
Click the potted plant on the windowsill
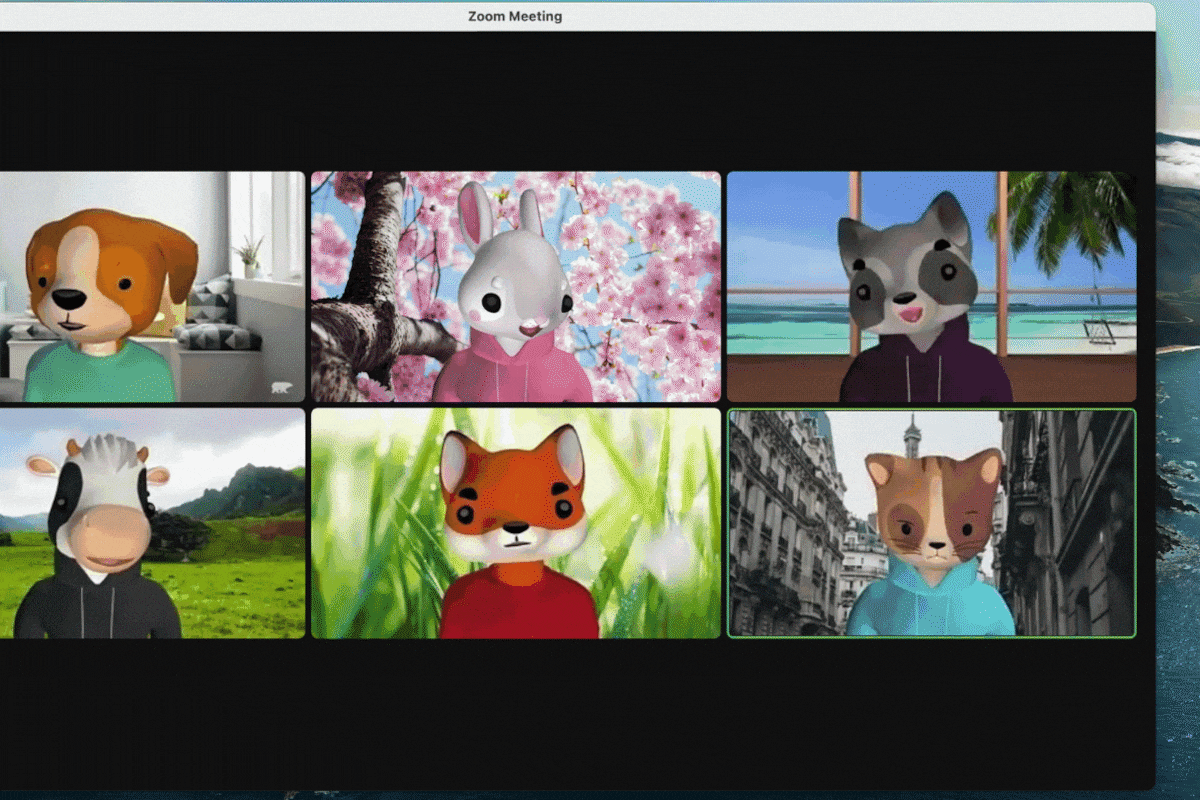click(250, 255)
